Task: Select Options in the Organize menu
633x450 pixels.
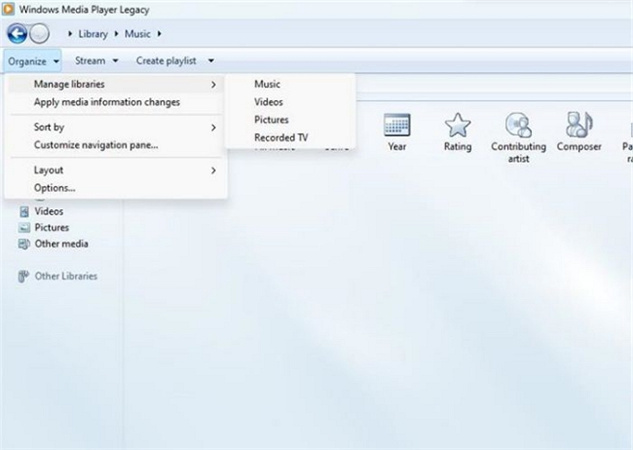Action: (115, 188)
